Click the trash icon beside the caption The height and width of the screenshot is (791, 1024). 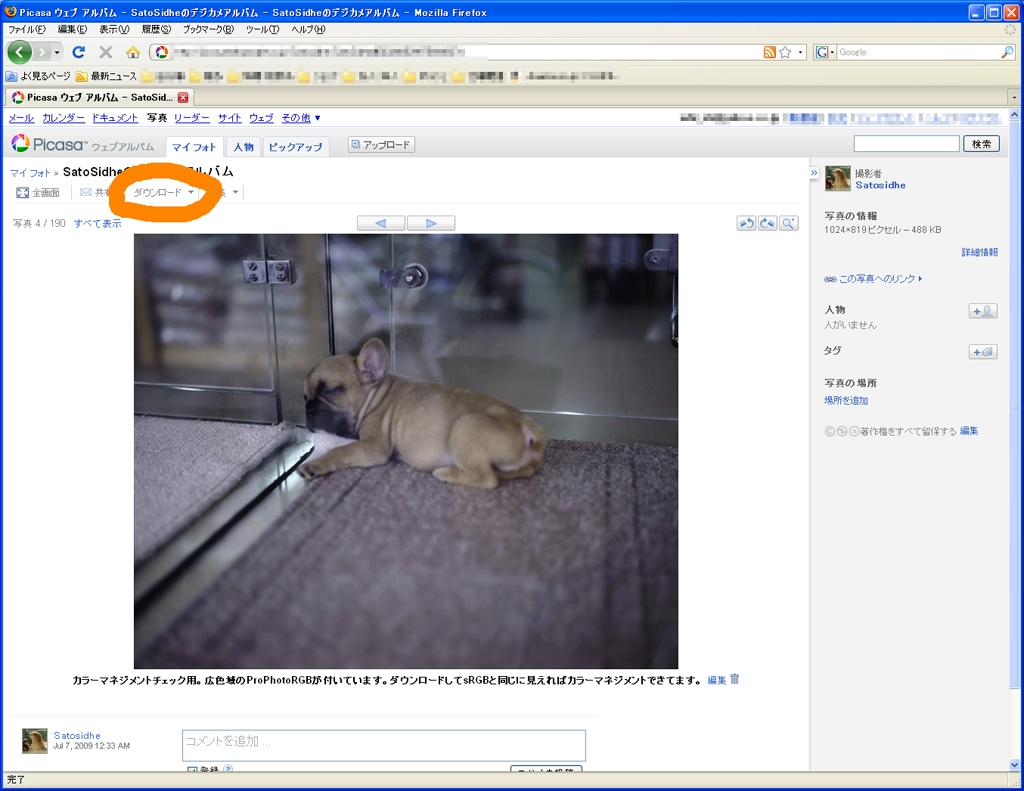[735, 679]
